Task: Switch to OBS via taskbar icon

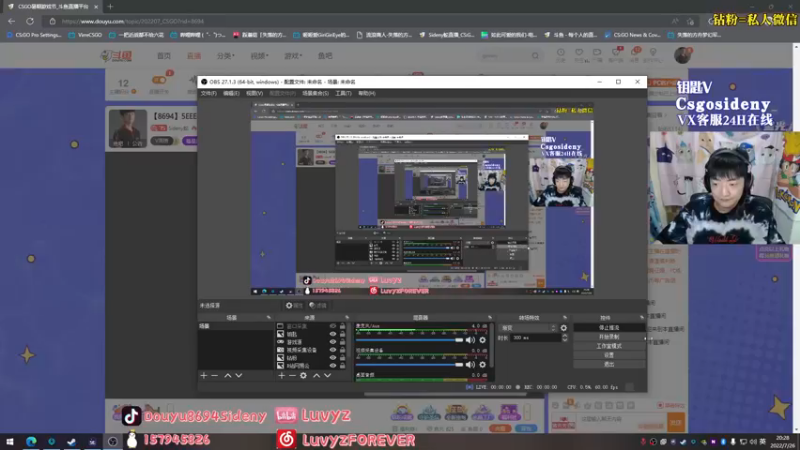Action: tap(112, 441)
